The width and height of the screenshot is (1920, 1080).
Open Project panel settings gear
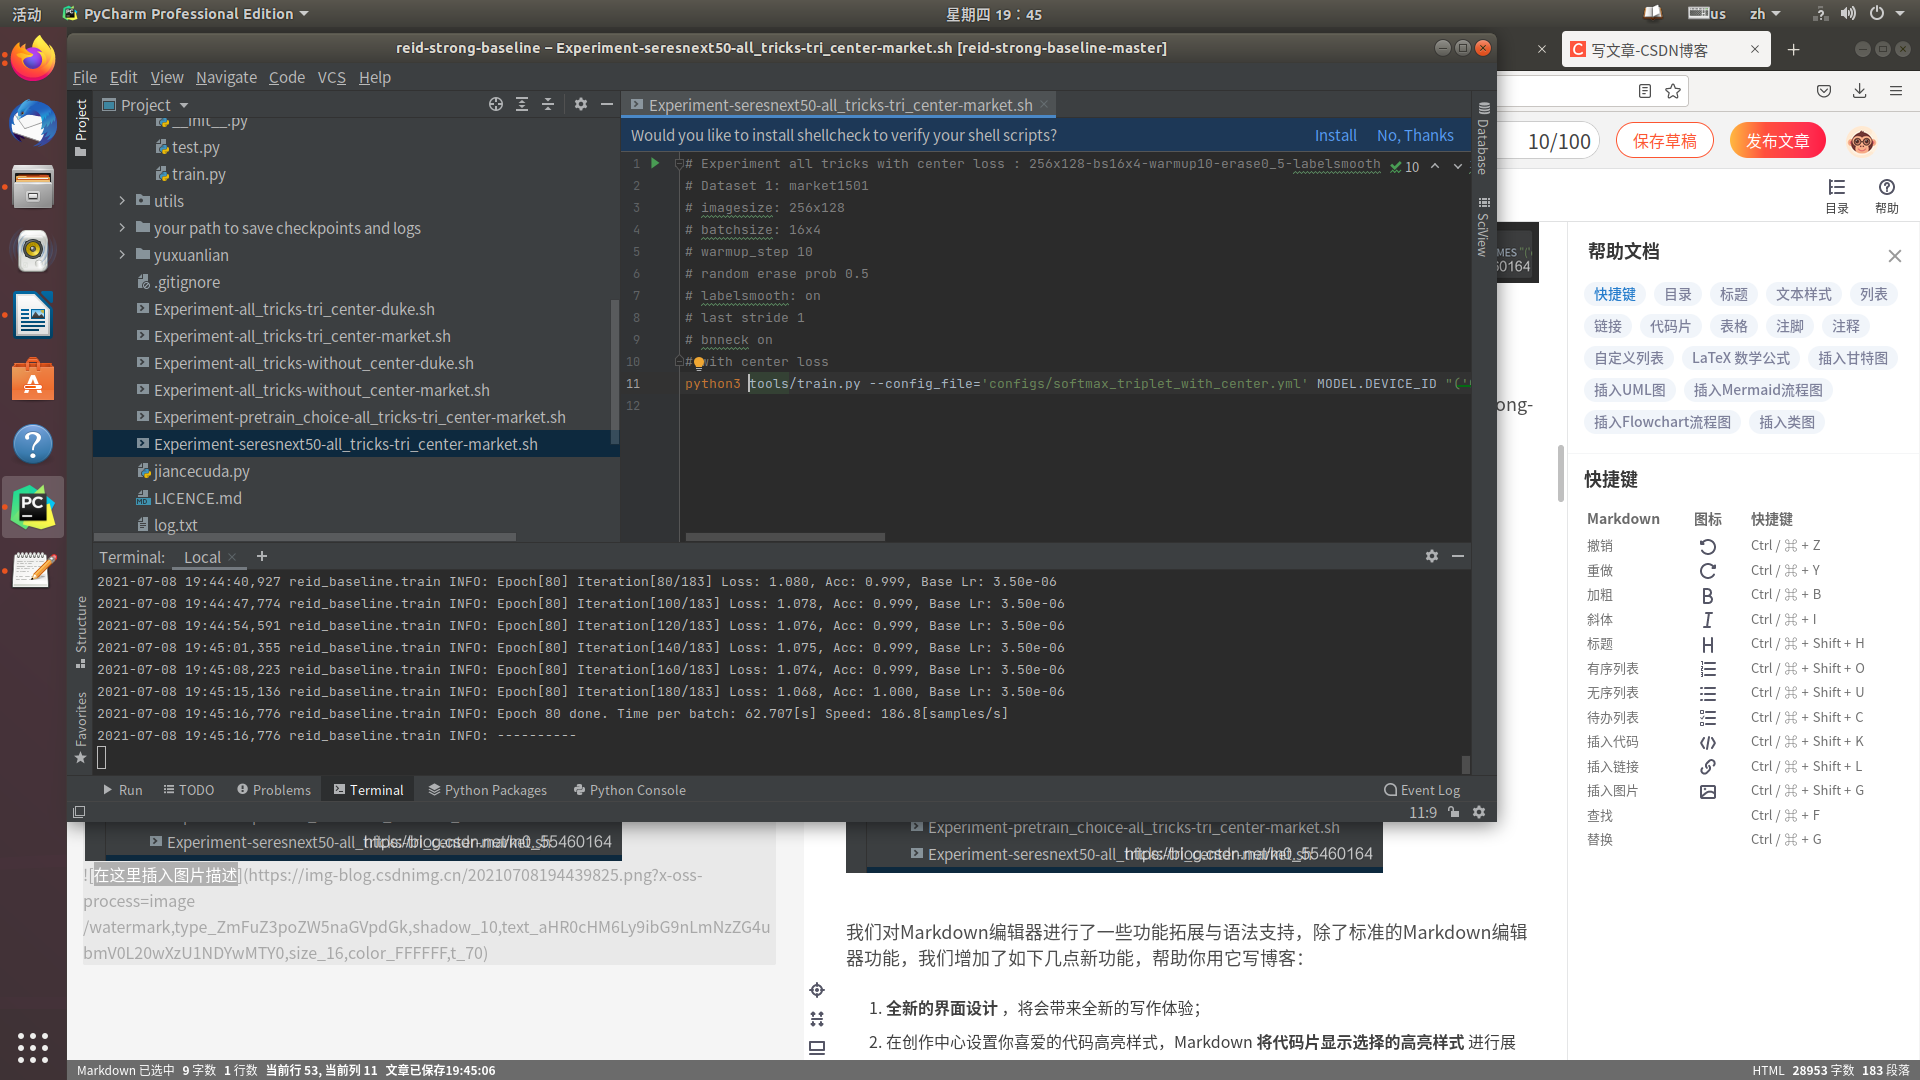[580, 104]
